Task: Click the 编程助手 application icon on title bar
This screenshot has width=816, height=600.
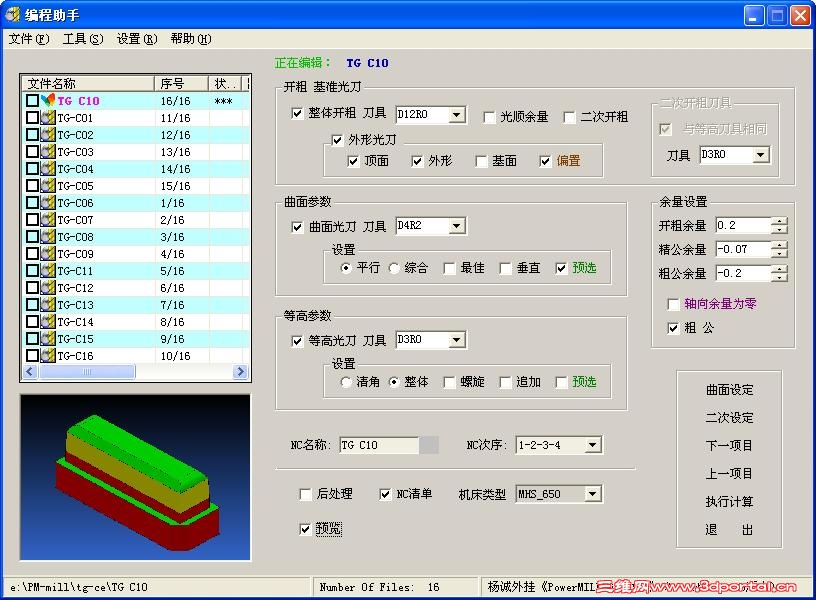Action: (x=11, y=14)
